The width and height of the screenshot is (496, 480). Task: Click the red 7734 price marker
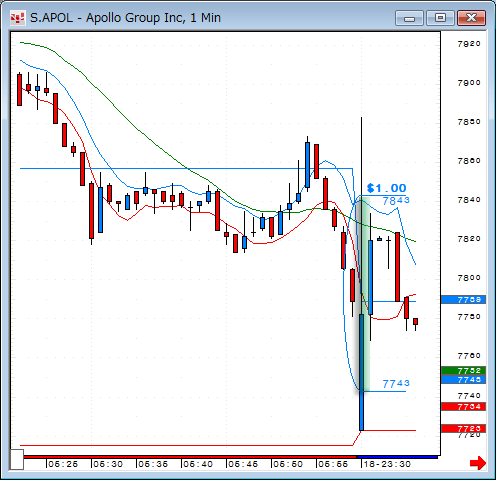pos(463,406)
